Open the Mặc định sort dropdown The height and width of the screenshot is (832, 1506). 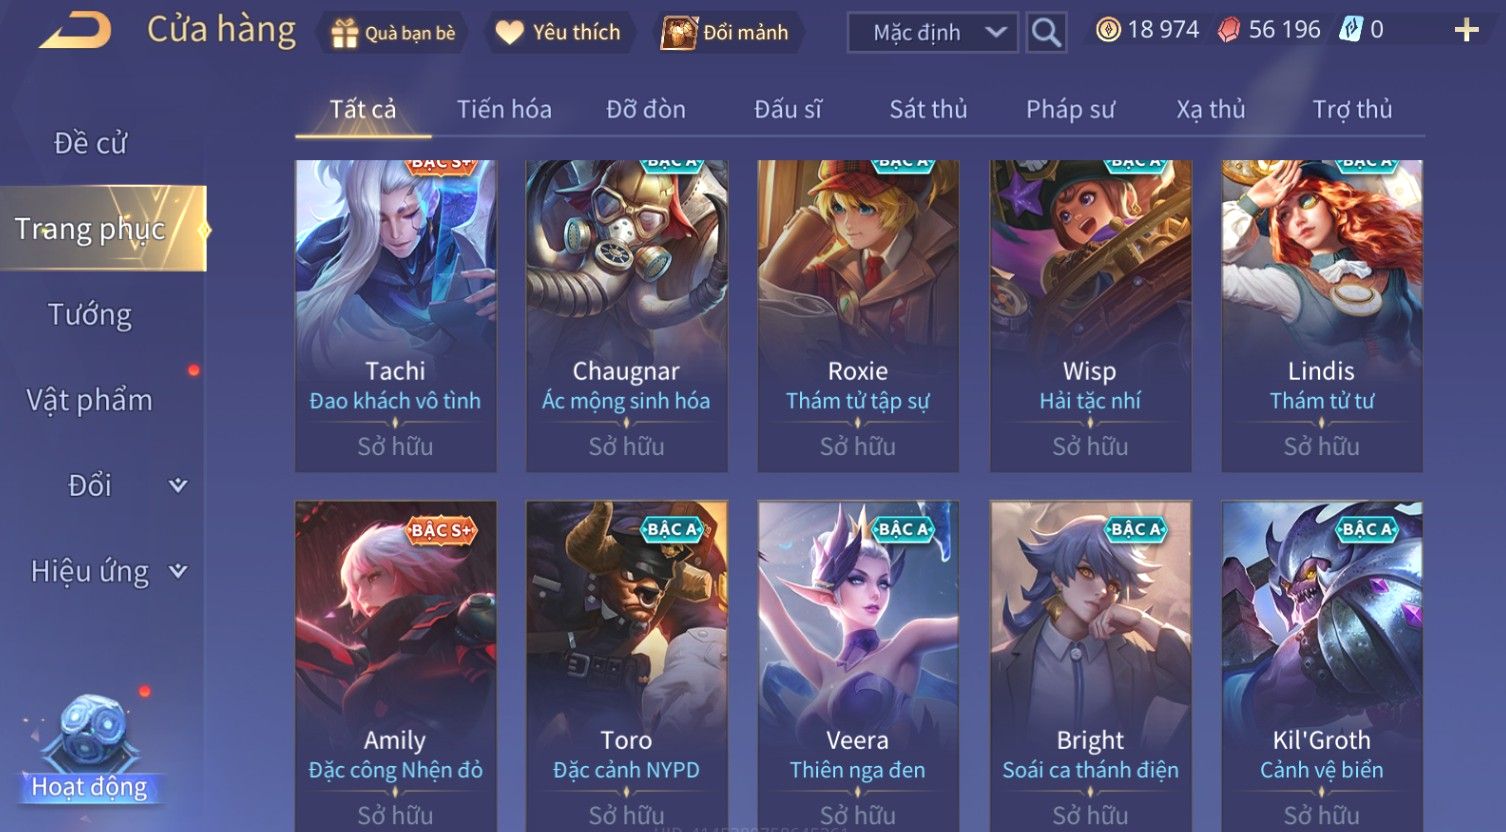933,33
